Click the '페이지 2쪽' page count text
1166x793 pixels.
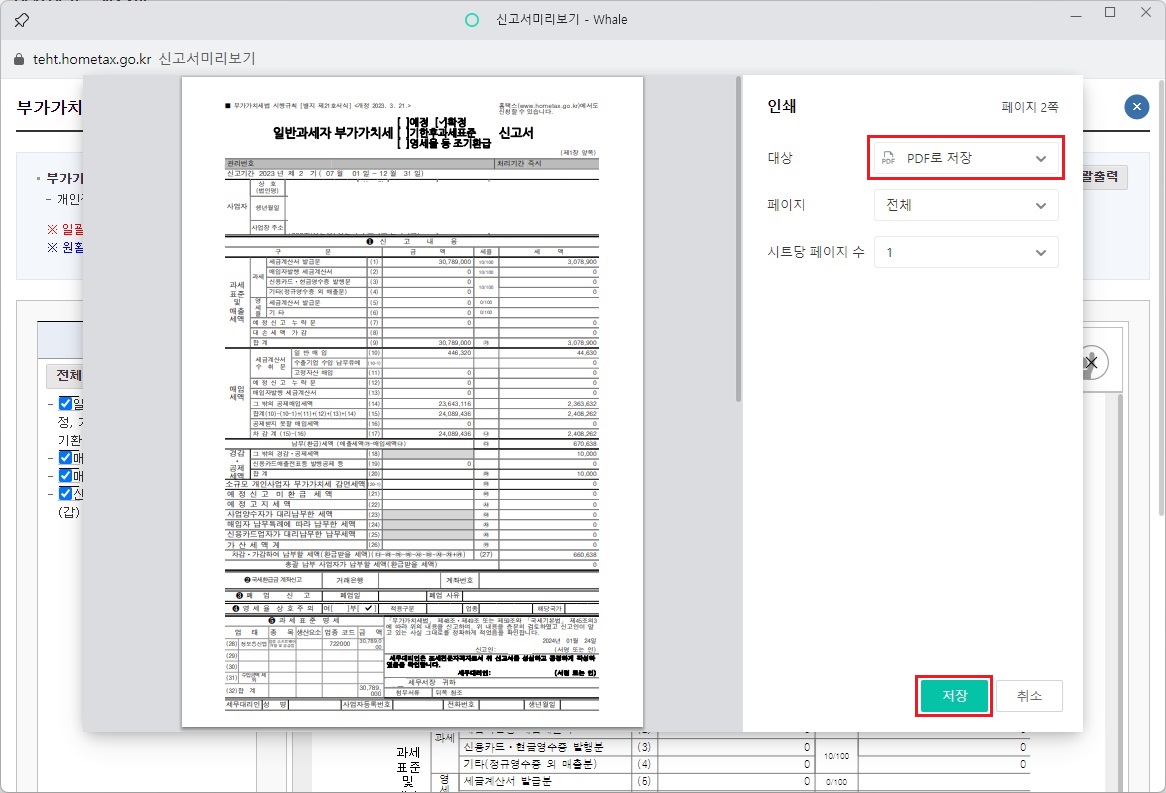point(1029,107)
